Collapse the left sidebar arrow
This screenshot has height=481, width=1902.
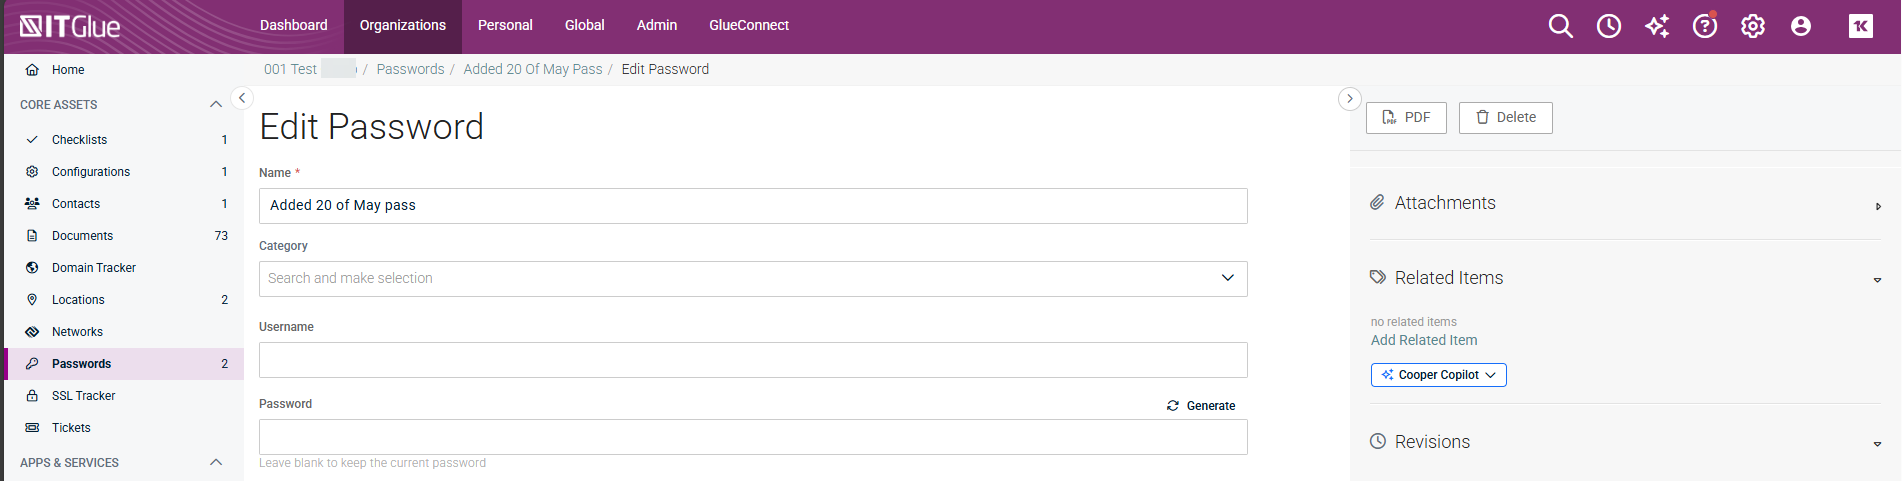pos(242,98)
